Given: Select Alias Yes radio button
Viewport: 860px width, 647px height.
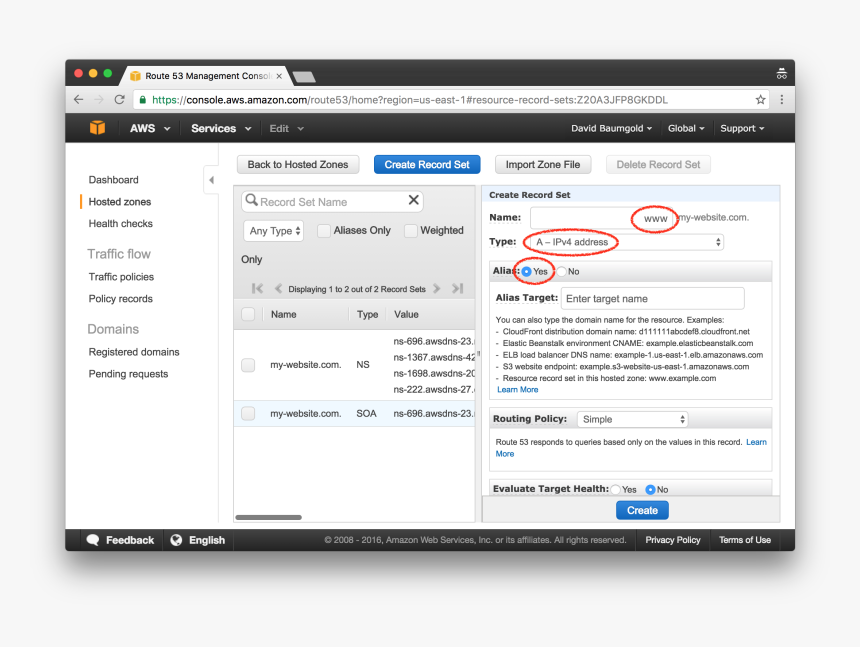Looking at the screenshot, I should (527, 271).
